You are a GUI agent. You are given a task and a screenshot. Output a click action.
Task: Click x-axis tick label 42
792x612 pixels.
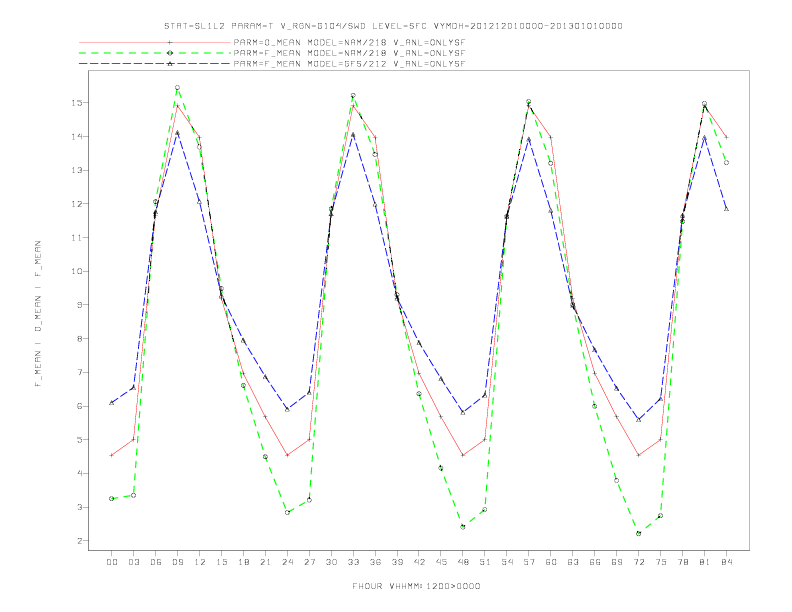point(419,562)
